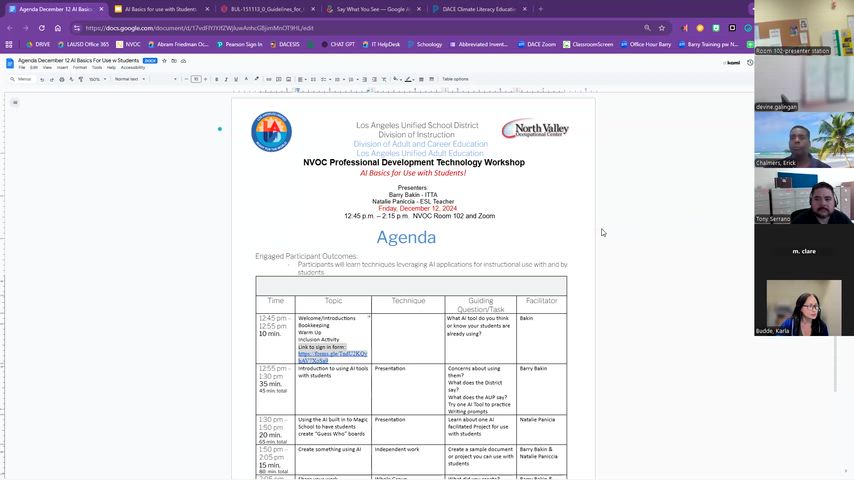Open the text color picker
Viewport: 854px width, 480px height.
point(246,79)
